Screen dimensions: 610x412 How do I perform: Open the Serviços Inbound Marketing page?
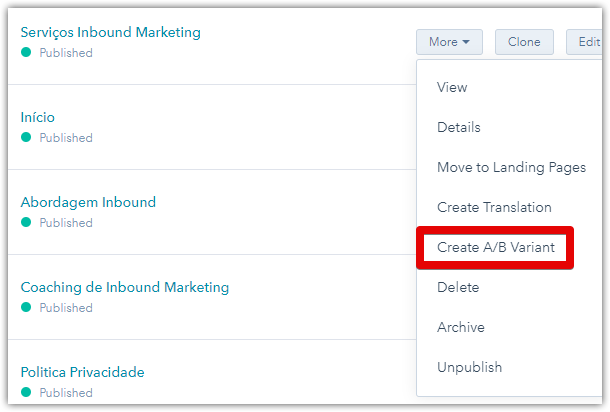tap(110, 32)
